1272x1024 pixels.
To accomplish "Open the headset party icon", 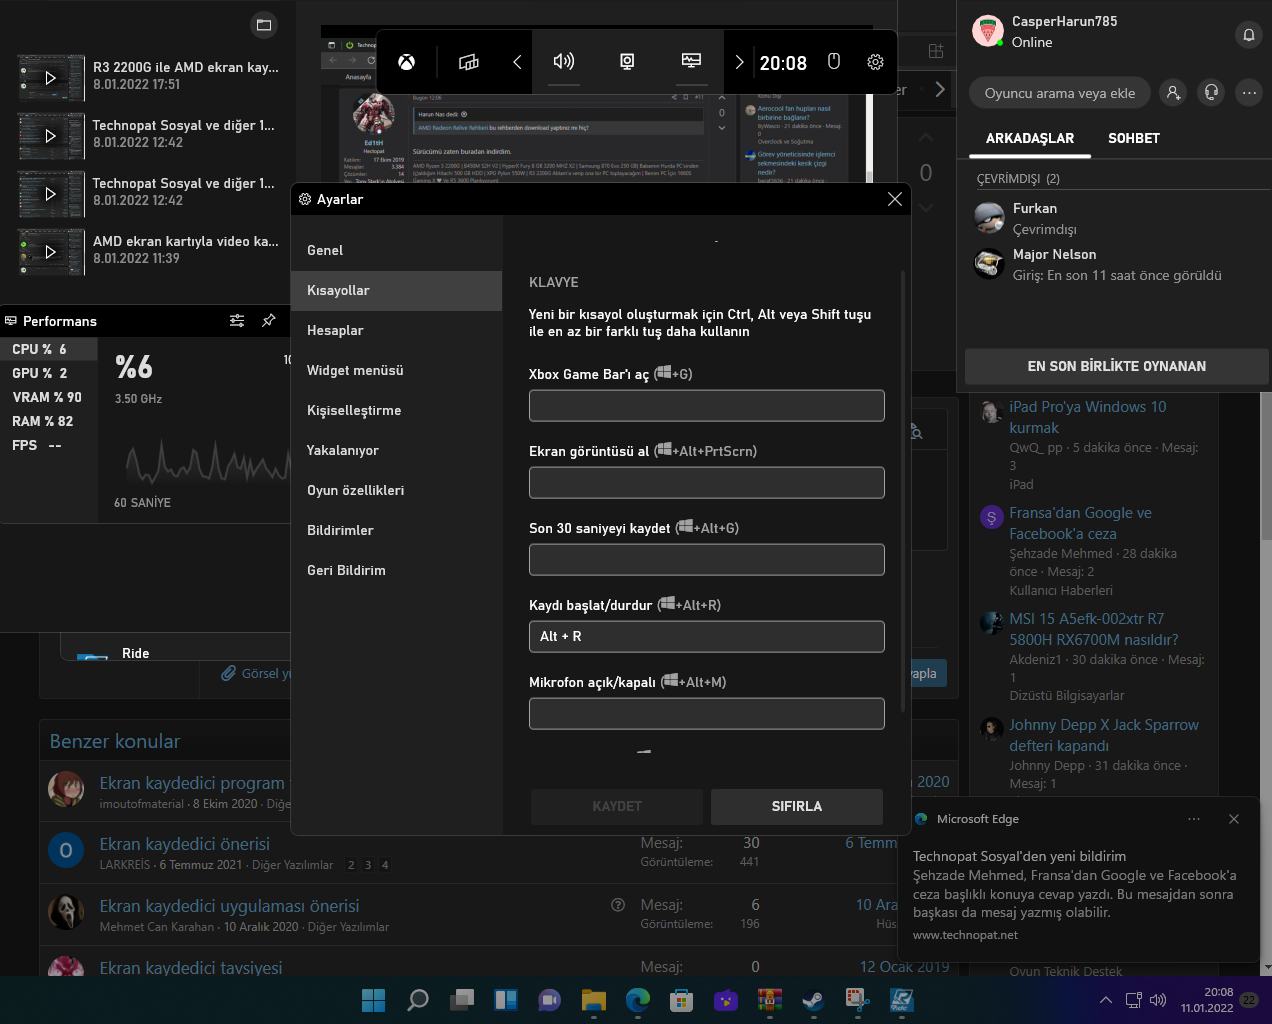I will pyautogui.click(x=1211, y=93).
